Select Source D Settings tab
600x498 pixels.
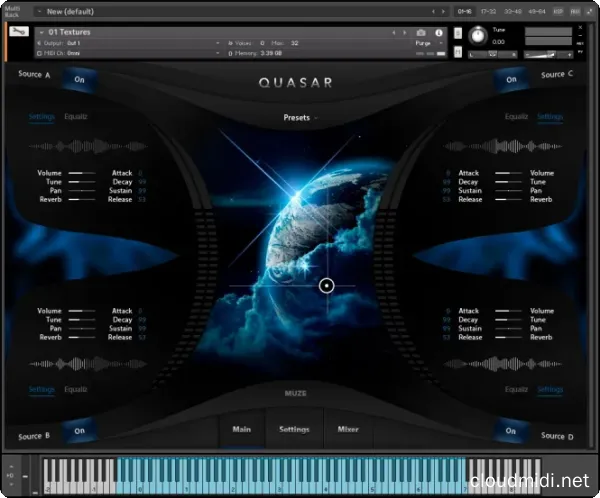click(550, 389)
